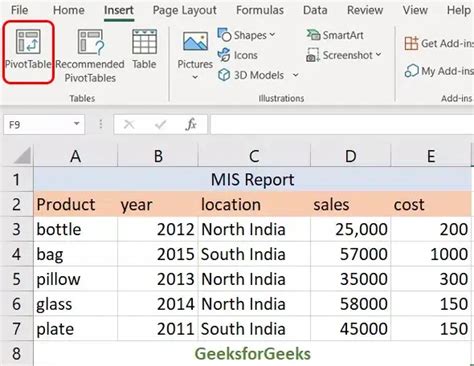Select row 8 header

(17, 353)
